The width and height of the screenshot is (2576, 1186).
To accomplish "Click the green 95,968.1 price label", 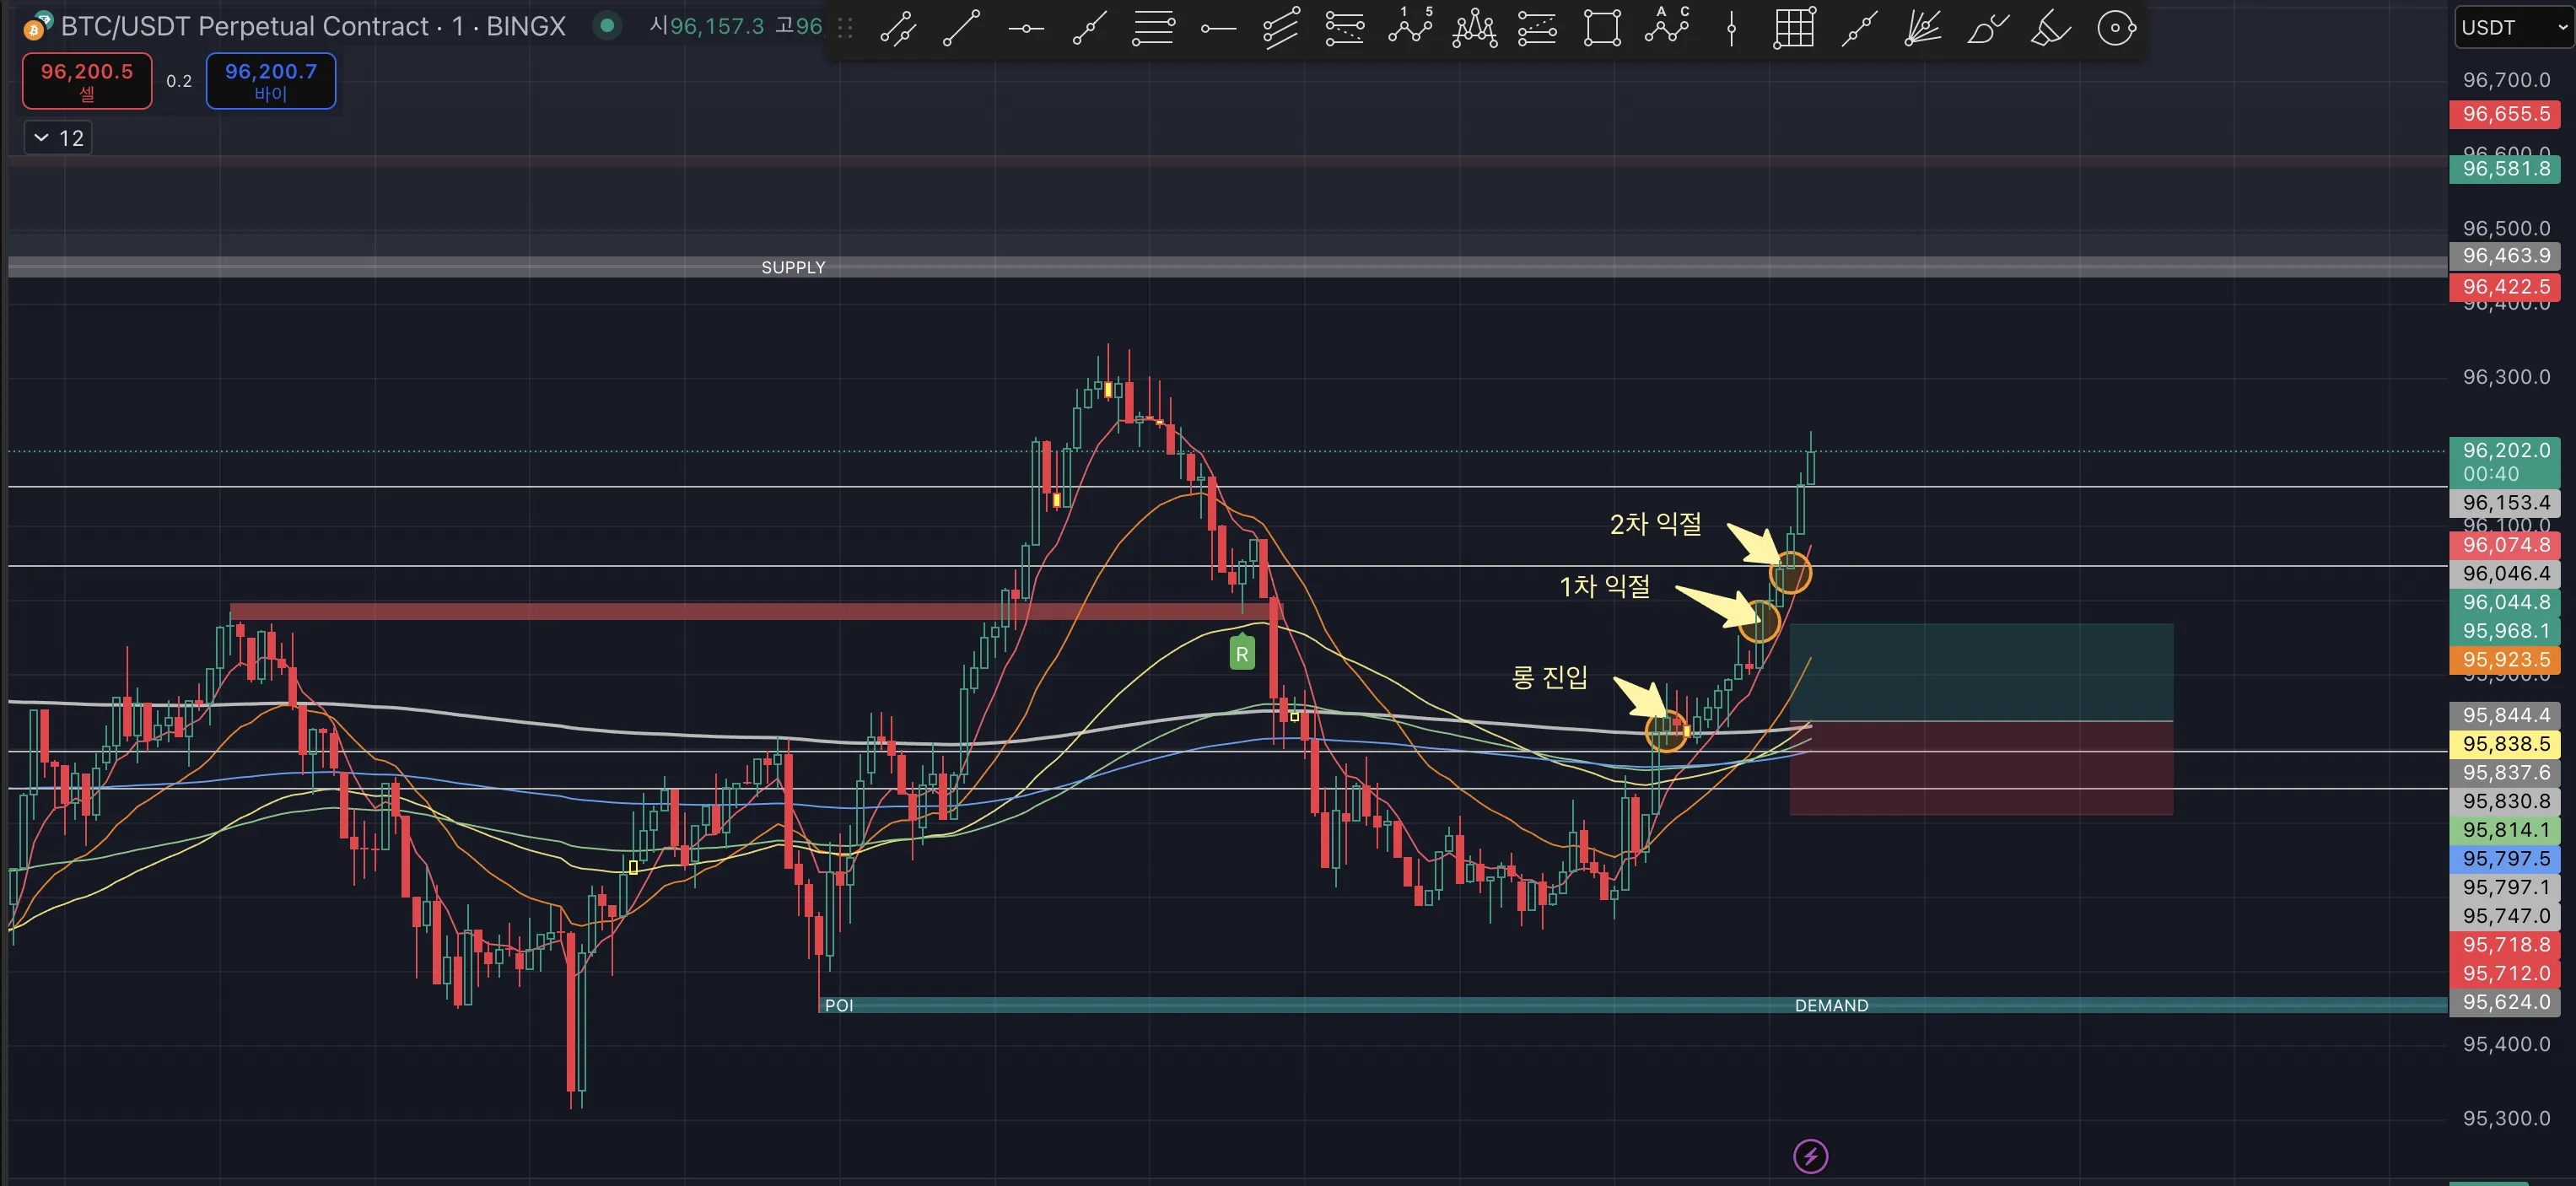I will point(2504,631).
